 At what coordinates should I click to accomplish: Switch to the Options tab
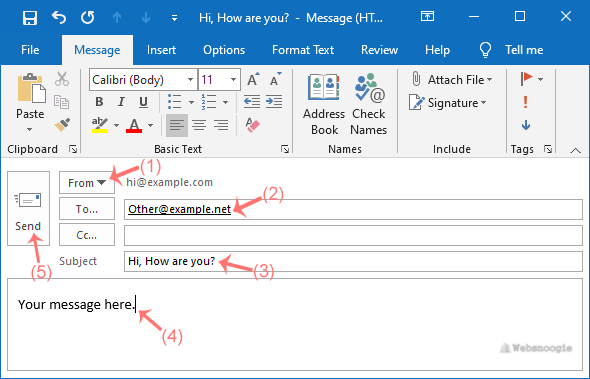[224, 50]
